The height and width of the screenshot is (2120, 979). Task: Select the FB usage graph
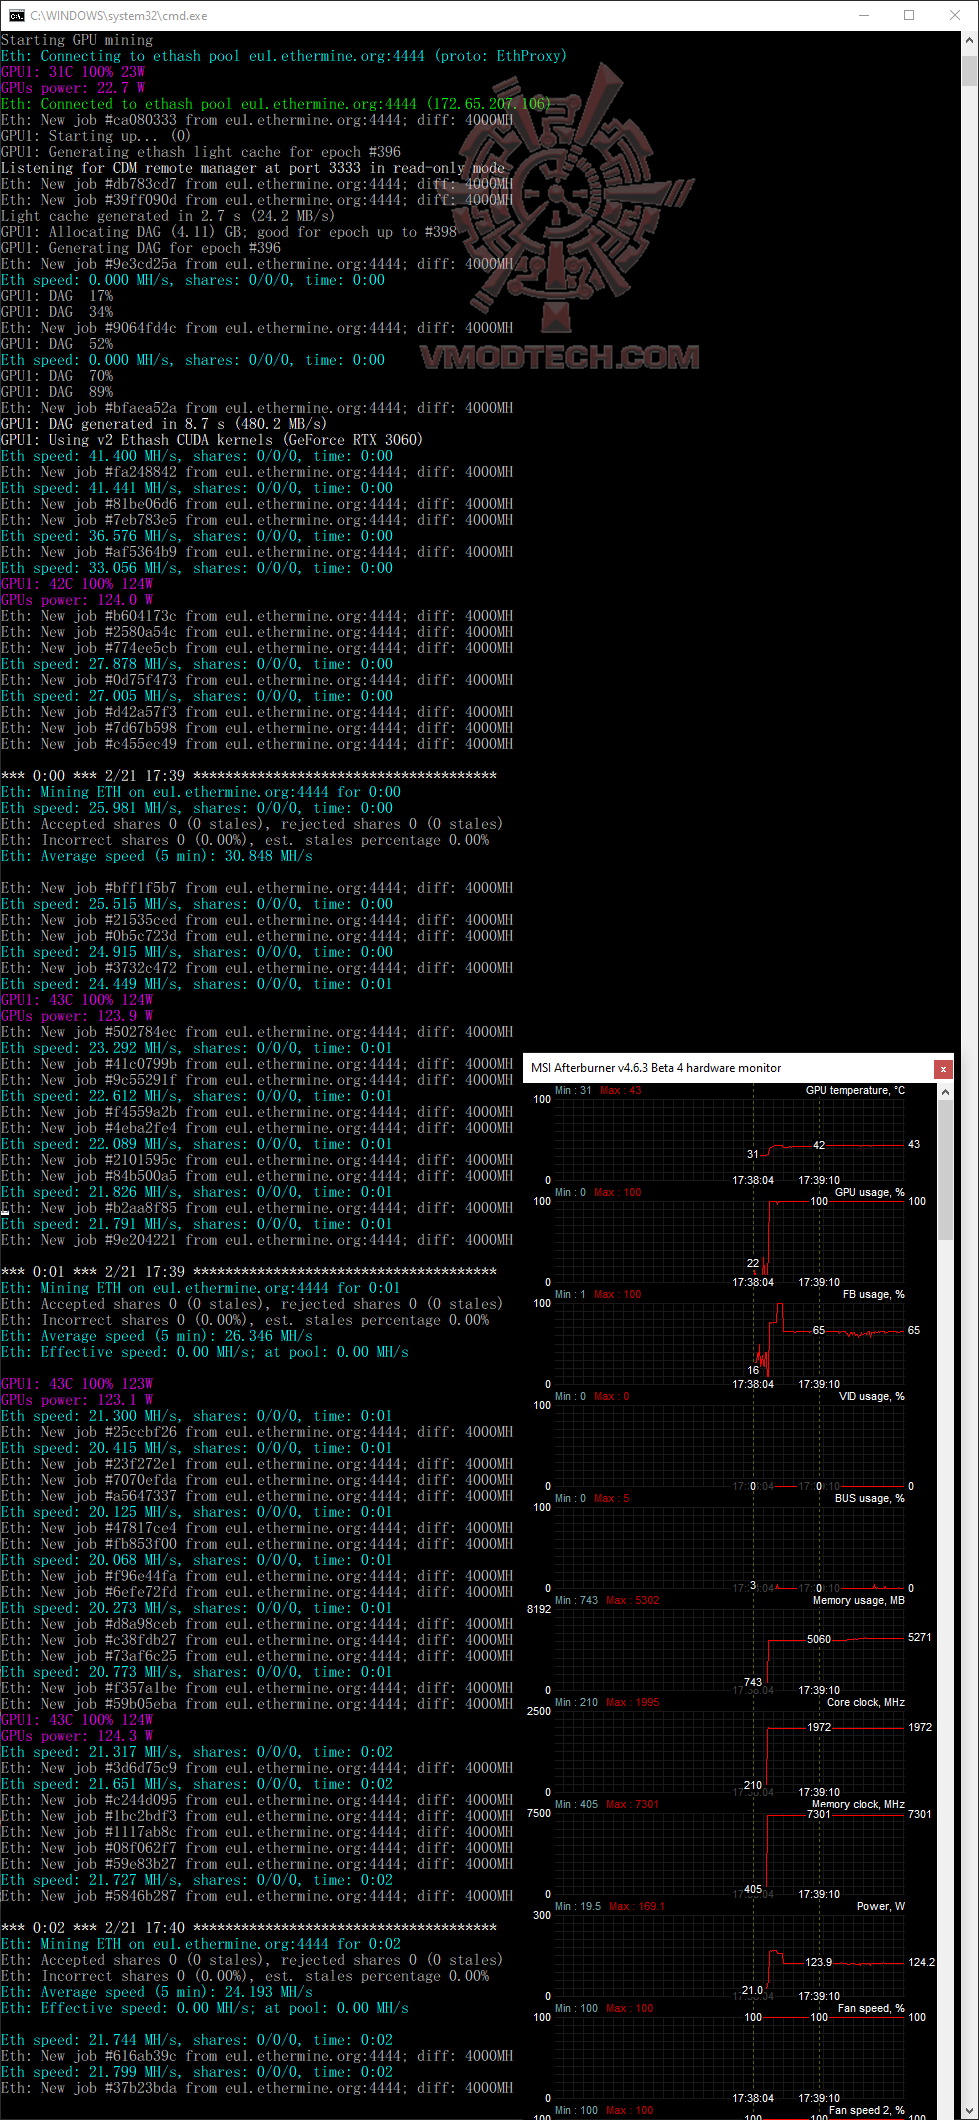coord(730,1343)
